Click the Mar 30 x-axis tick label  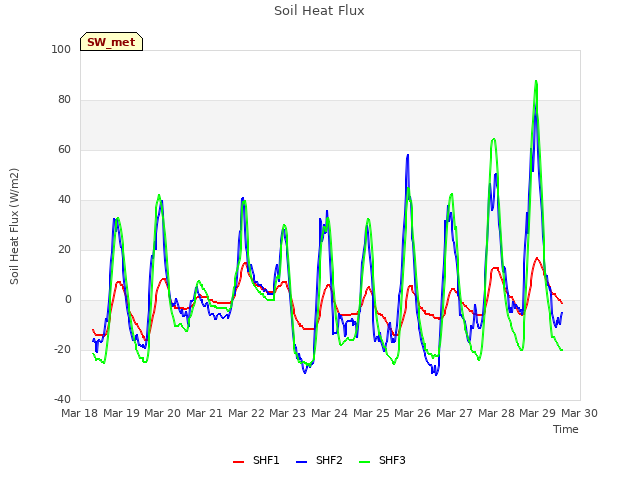pos(579,413)
